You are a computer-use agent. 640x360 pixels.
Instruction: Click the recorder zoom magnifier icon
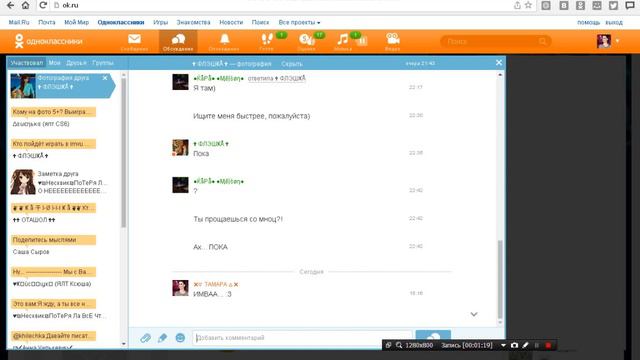pos(399,345)
